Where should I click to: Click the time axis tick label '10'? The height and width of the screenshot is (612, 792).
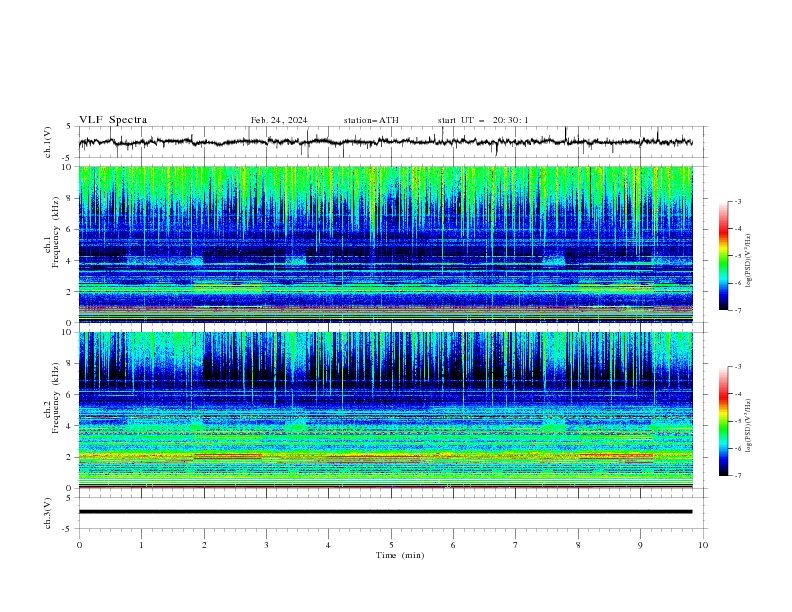click(x=703, y=545)
